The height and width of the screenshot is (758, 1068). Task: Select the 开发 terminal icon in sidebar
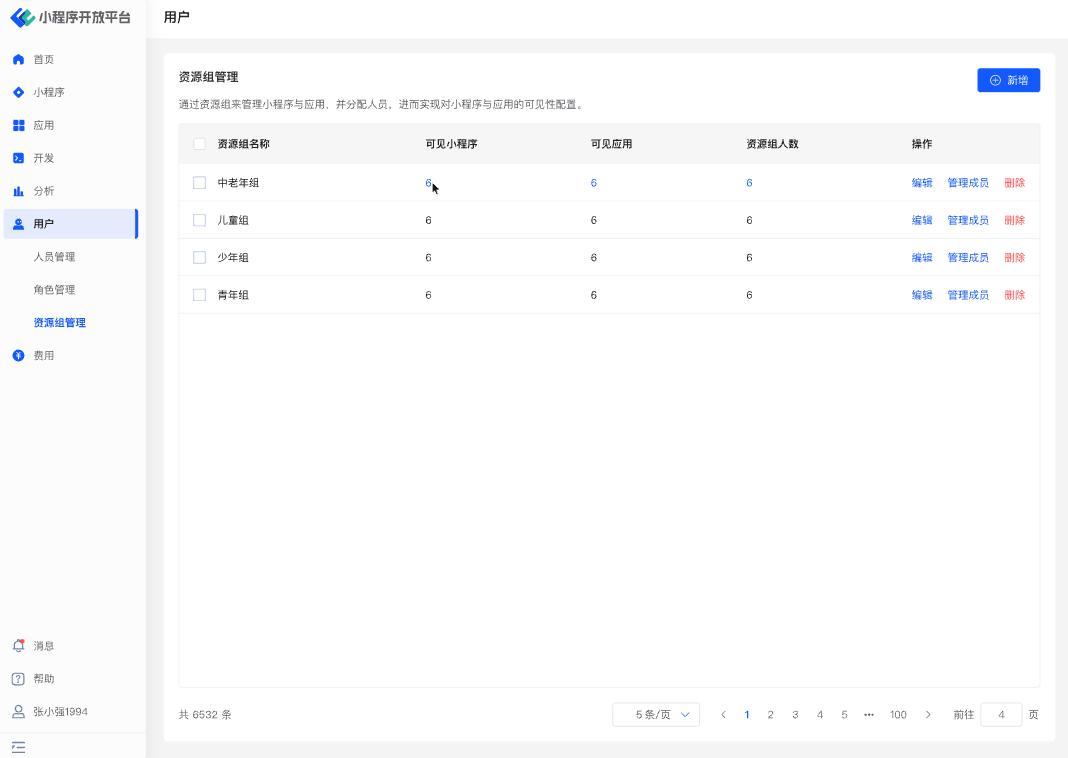(18, 158)
